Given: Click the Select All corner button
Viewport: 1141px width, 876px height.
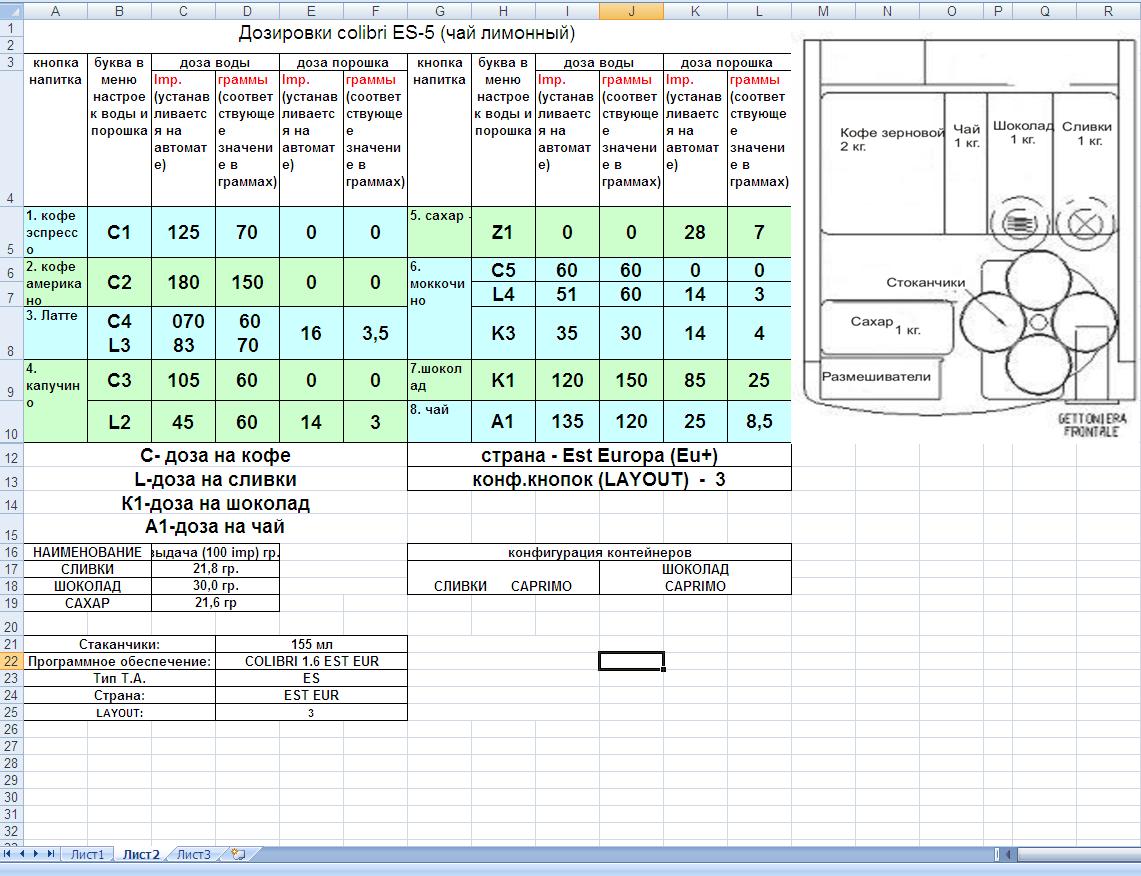Looking at the screenshot, I should click(x=11, y=11).
